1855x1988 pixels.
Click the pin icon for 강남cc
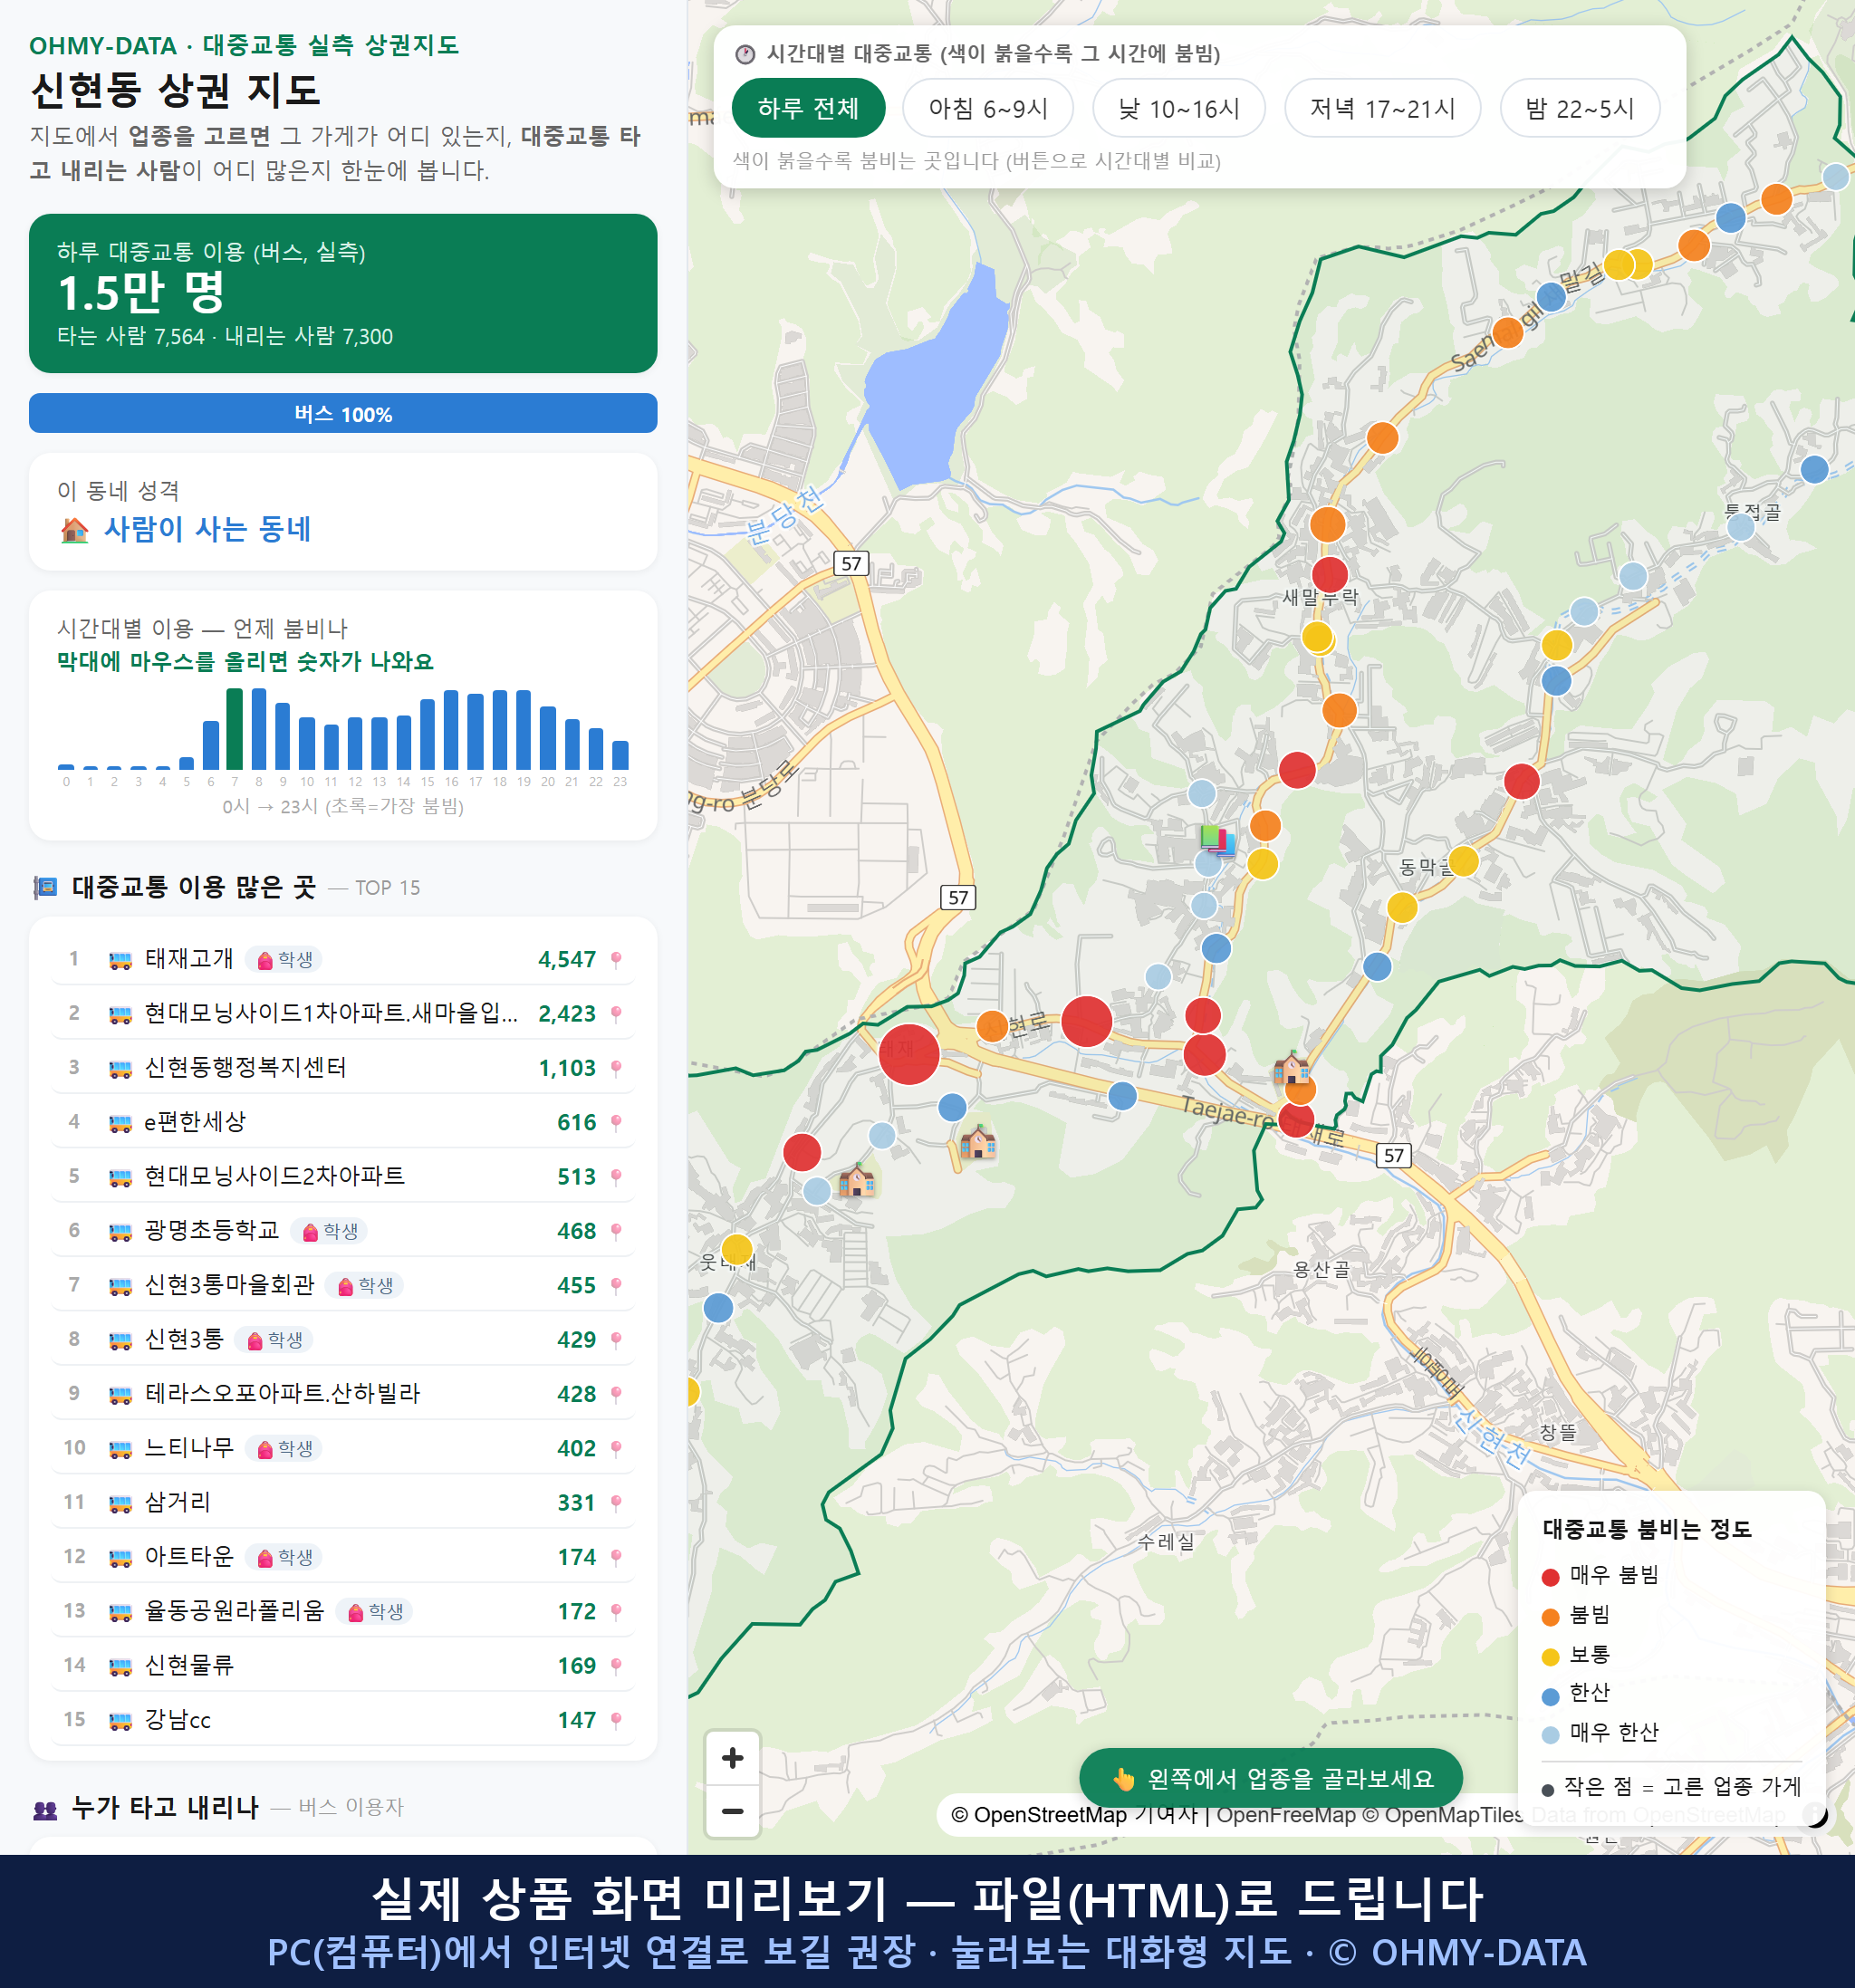(x=616, y=1721)
